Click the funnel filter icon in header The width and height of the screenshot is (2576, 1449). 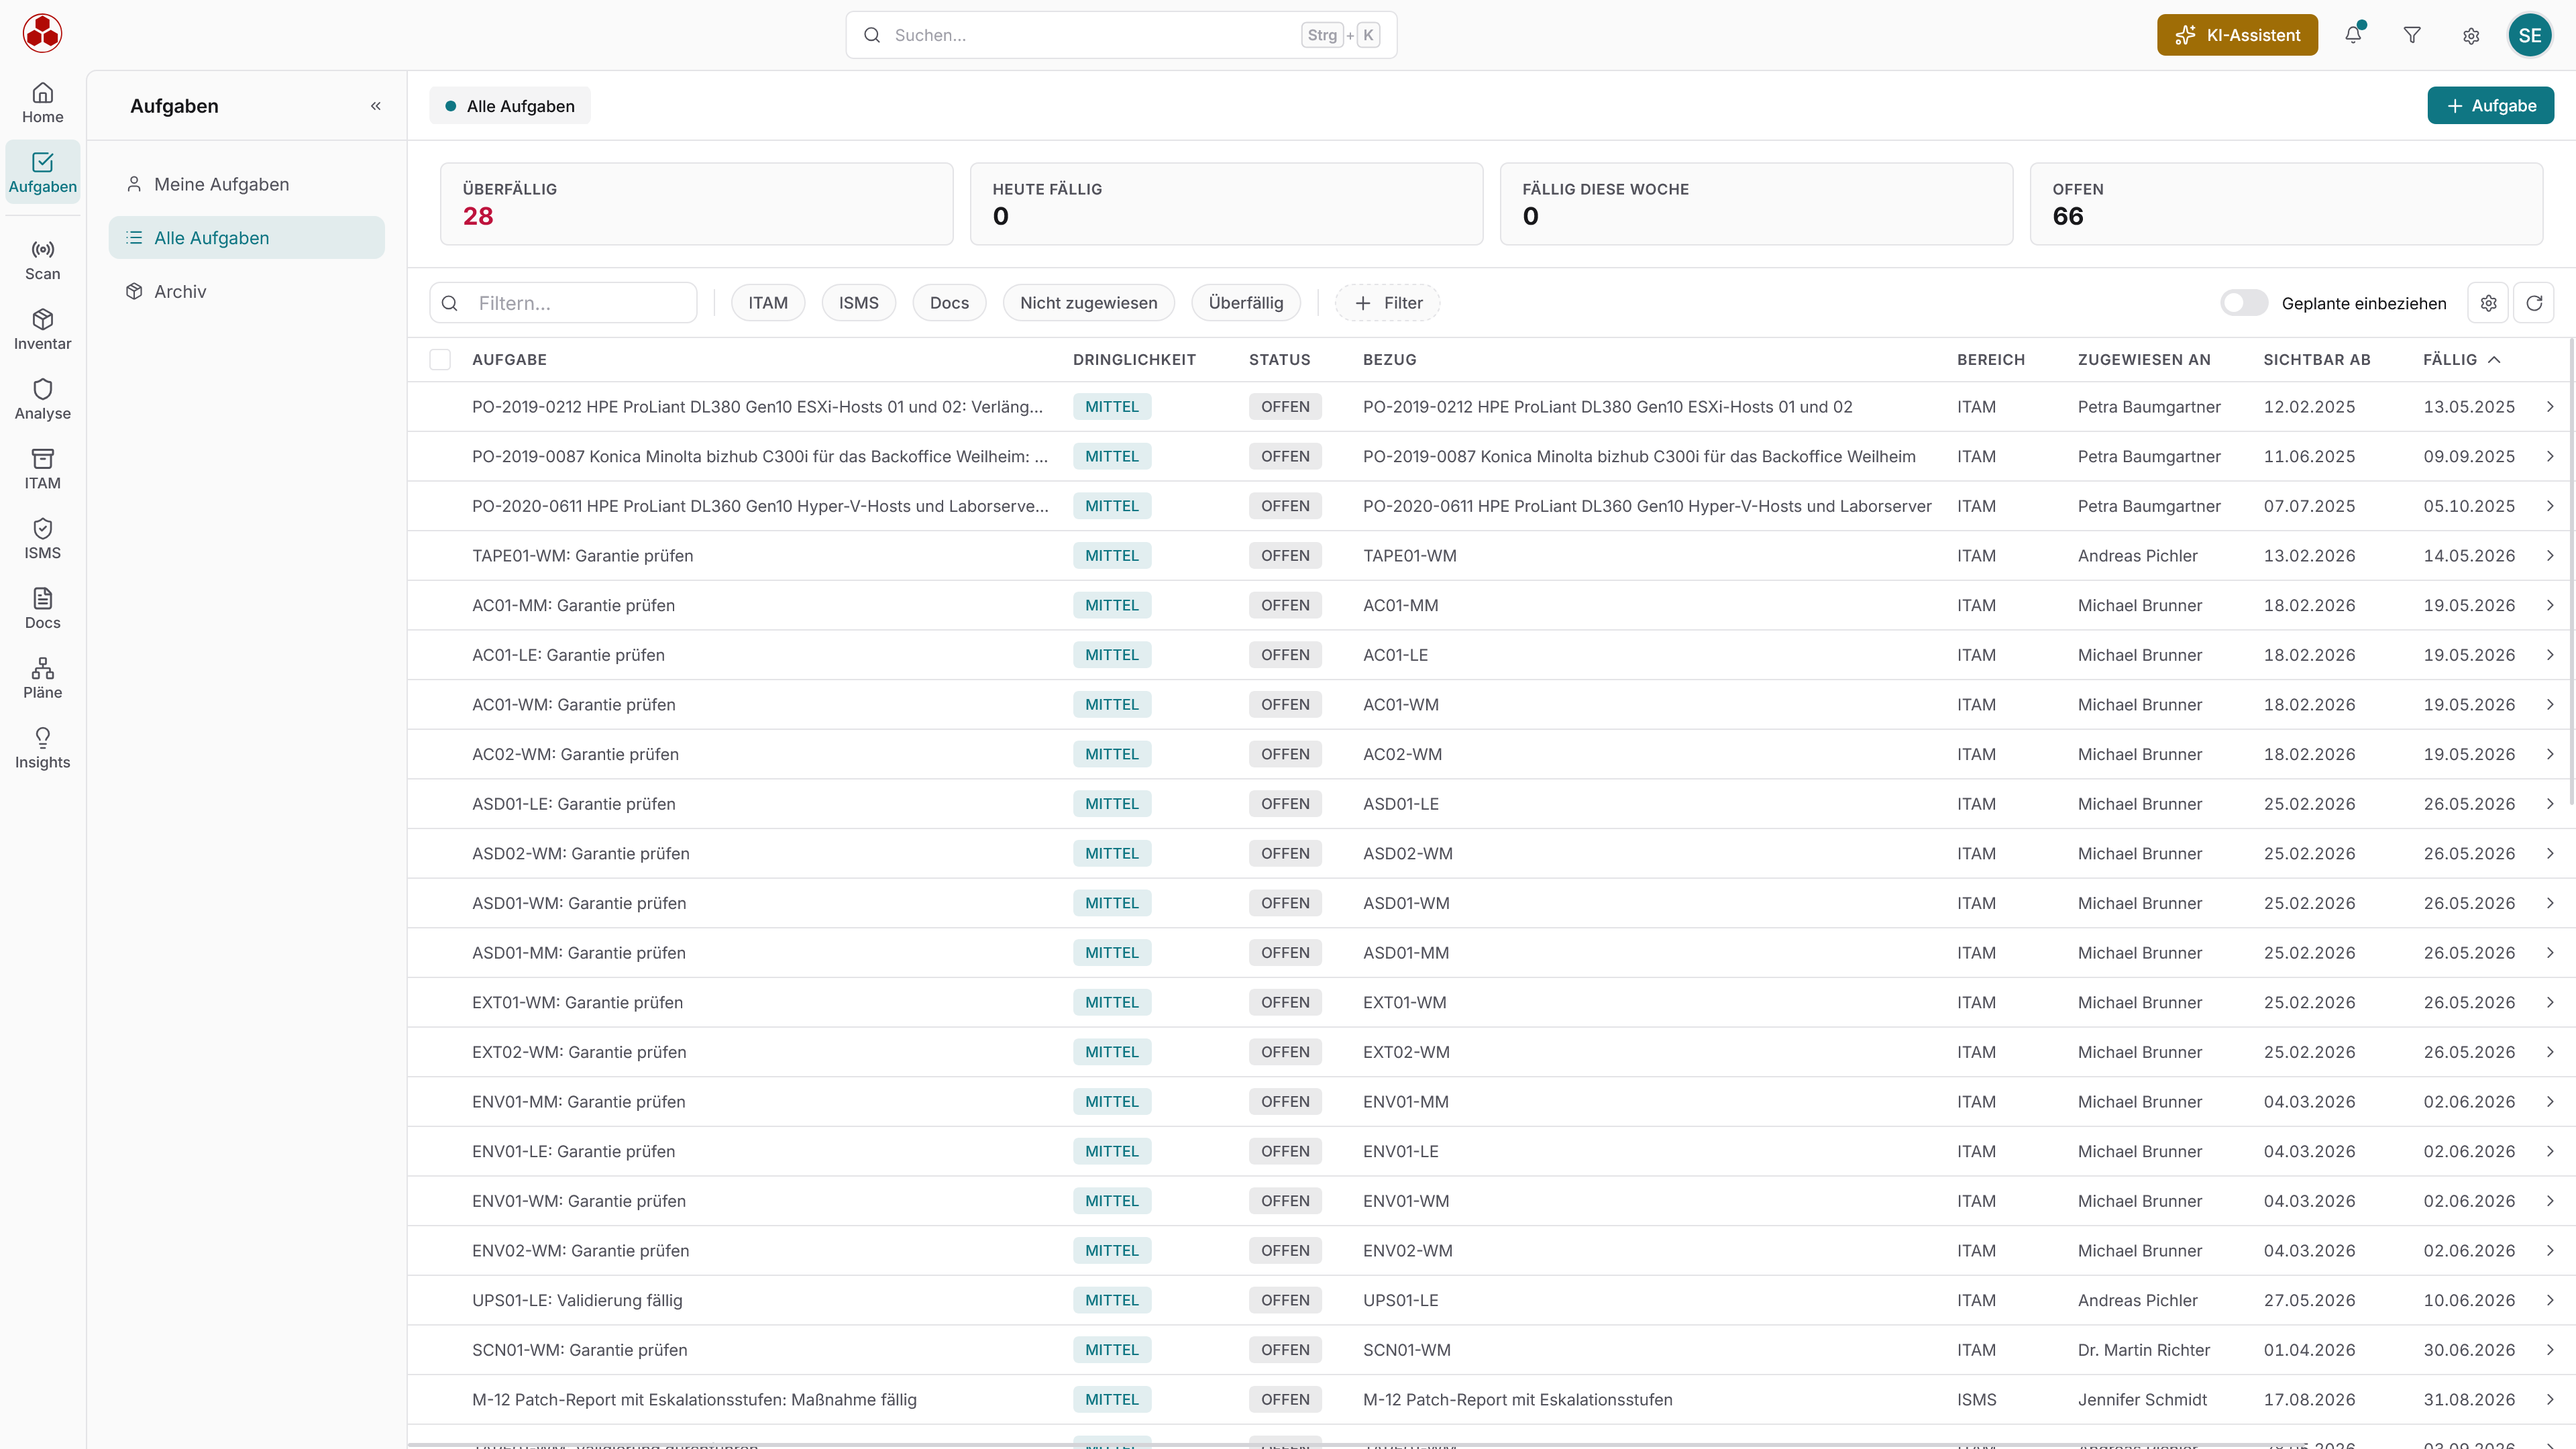(x=2412, y=35)
